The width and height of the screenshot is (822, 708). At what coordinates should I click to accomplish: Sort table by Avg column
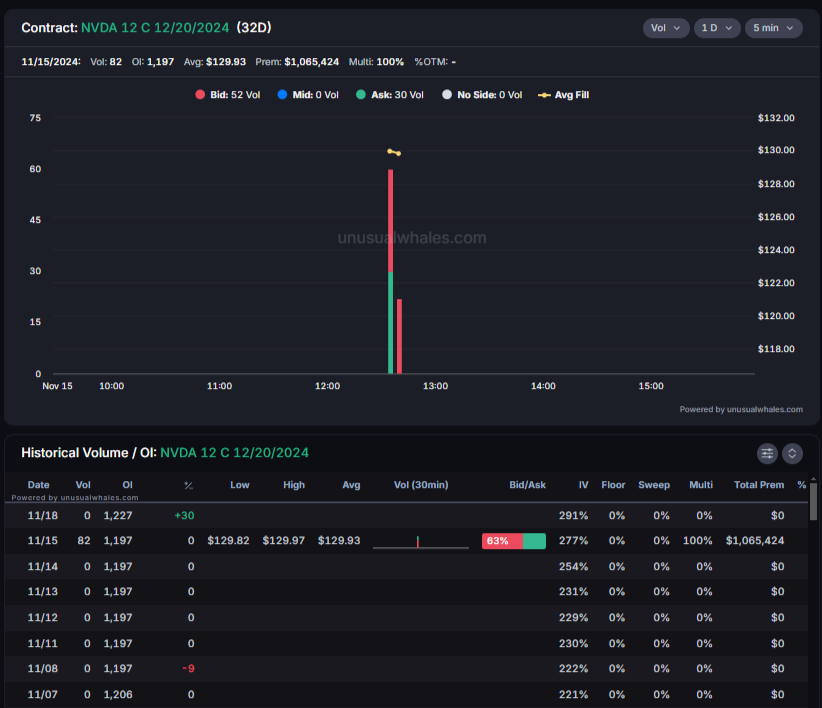pos(351,485)
